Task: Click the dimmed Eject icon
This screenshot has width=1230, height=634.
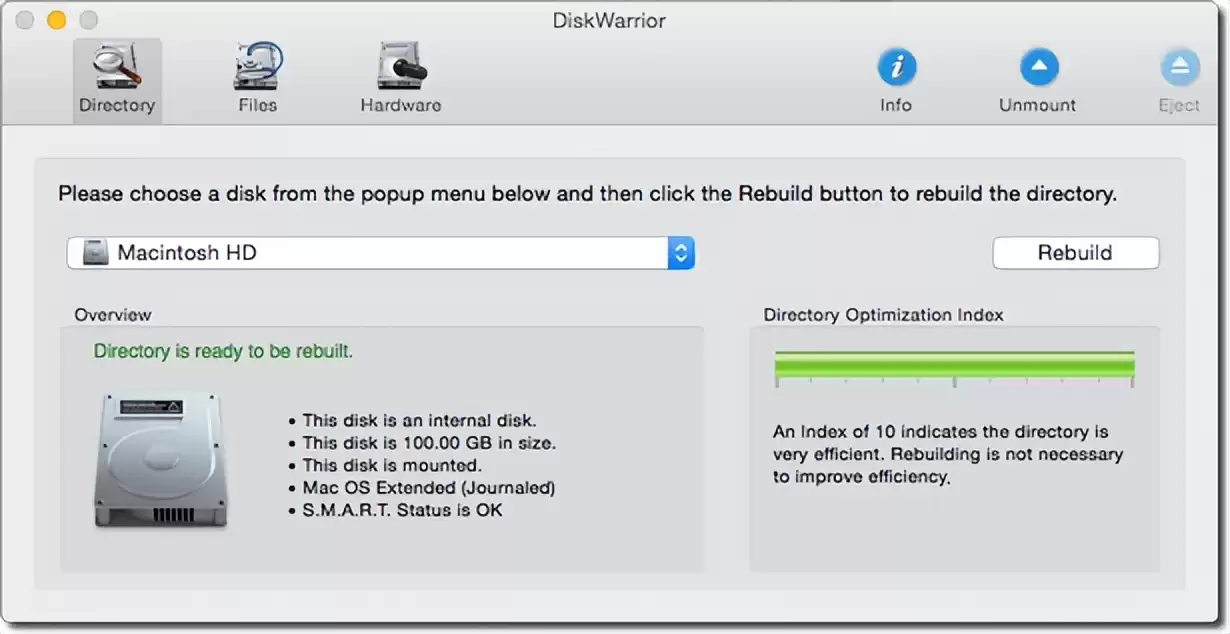Action: 1179,67
